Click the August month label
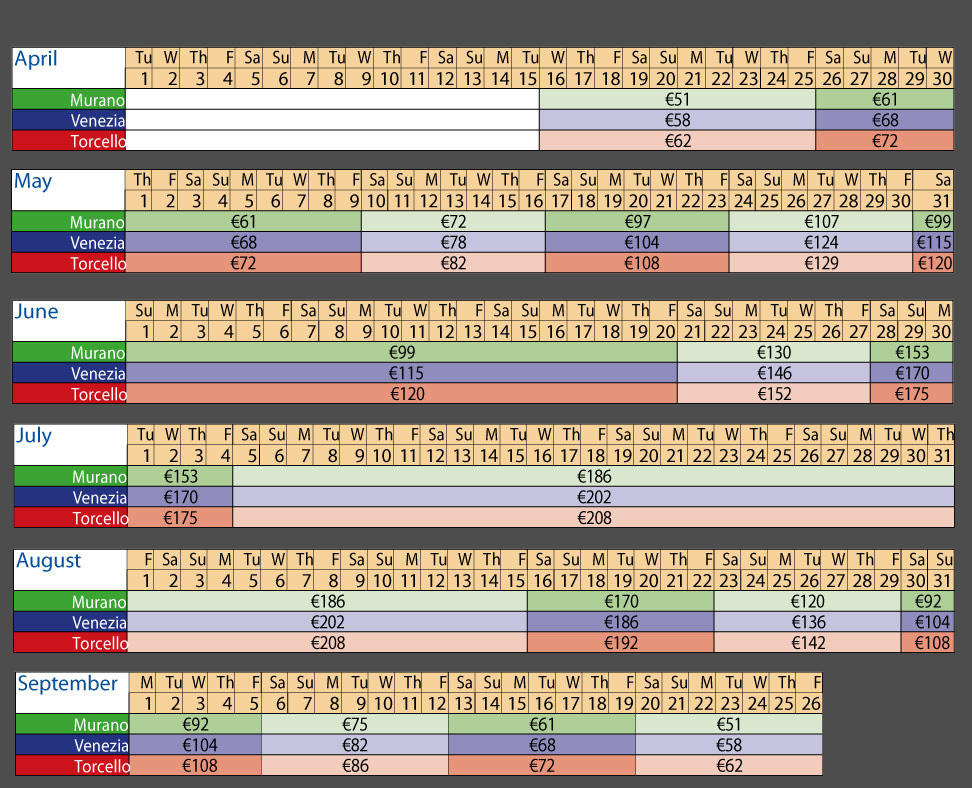 (48, 560)
